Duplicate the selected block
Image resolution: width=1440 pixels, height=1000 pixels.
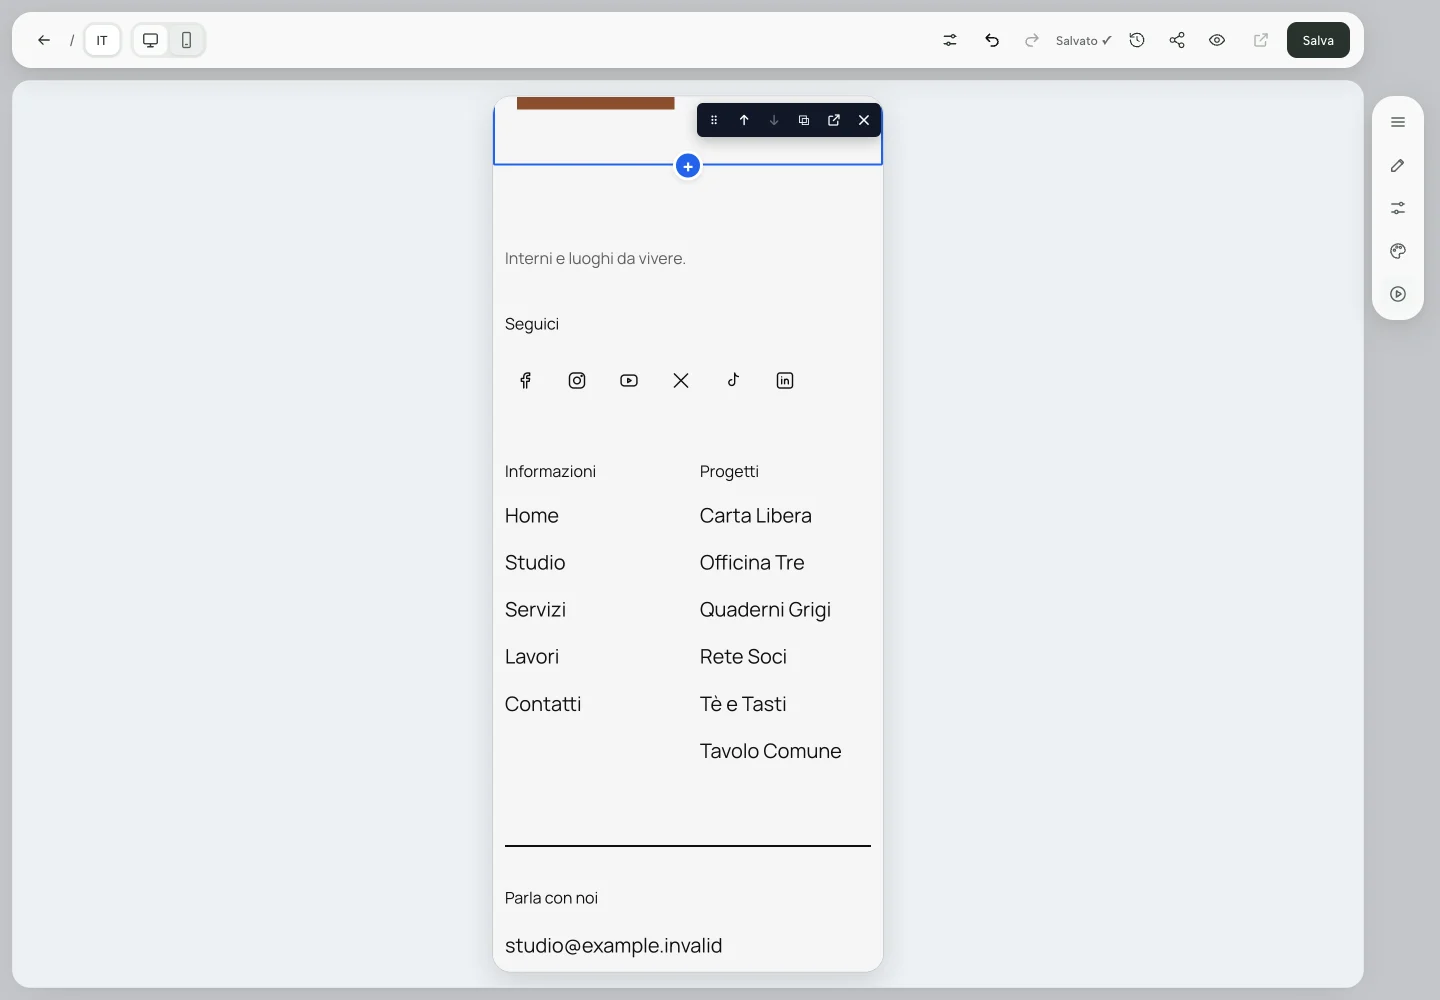(x=804, y=120)
